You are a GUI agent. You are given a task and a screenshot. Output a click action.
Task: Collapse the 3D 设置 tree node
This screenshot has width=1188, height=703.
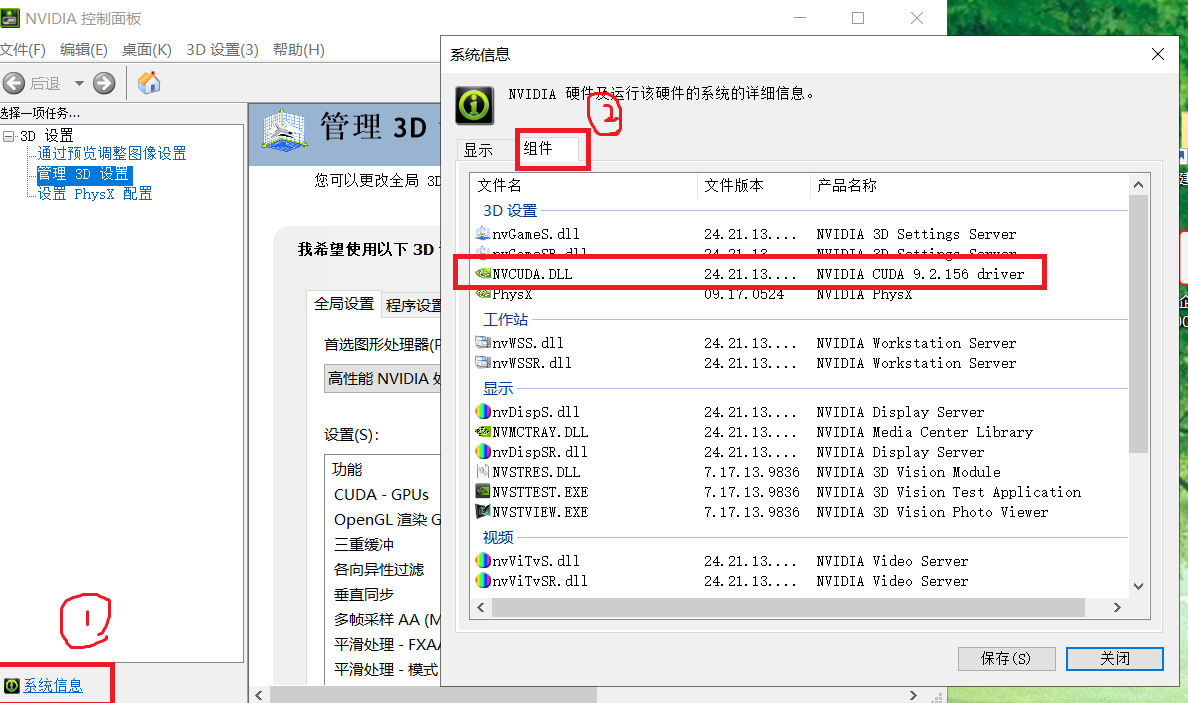click(x=8, y=136)
